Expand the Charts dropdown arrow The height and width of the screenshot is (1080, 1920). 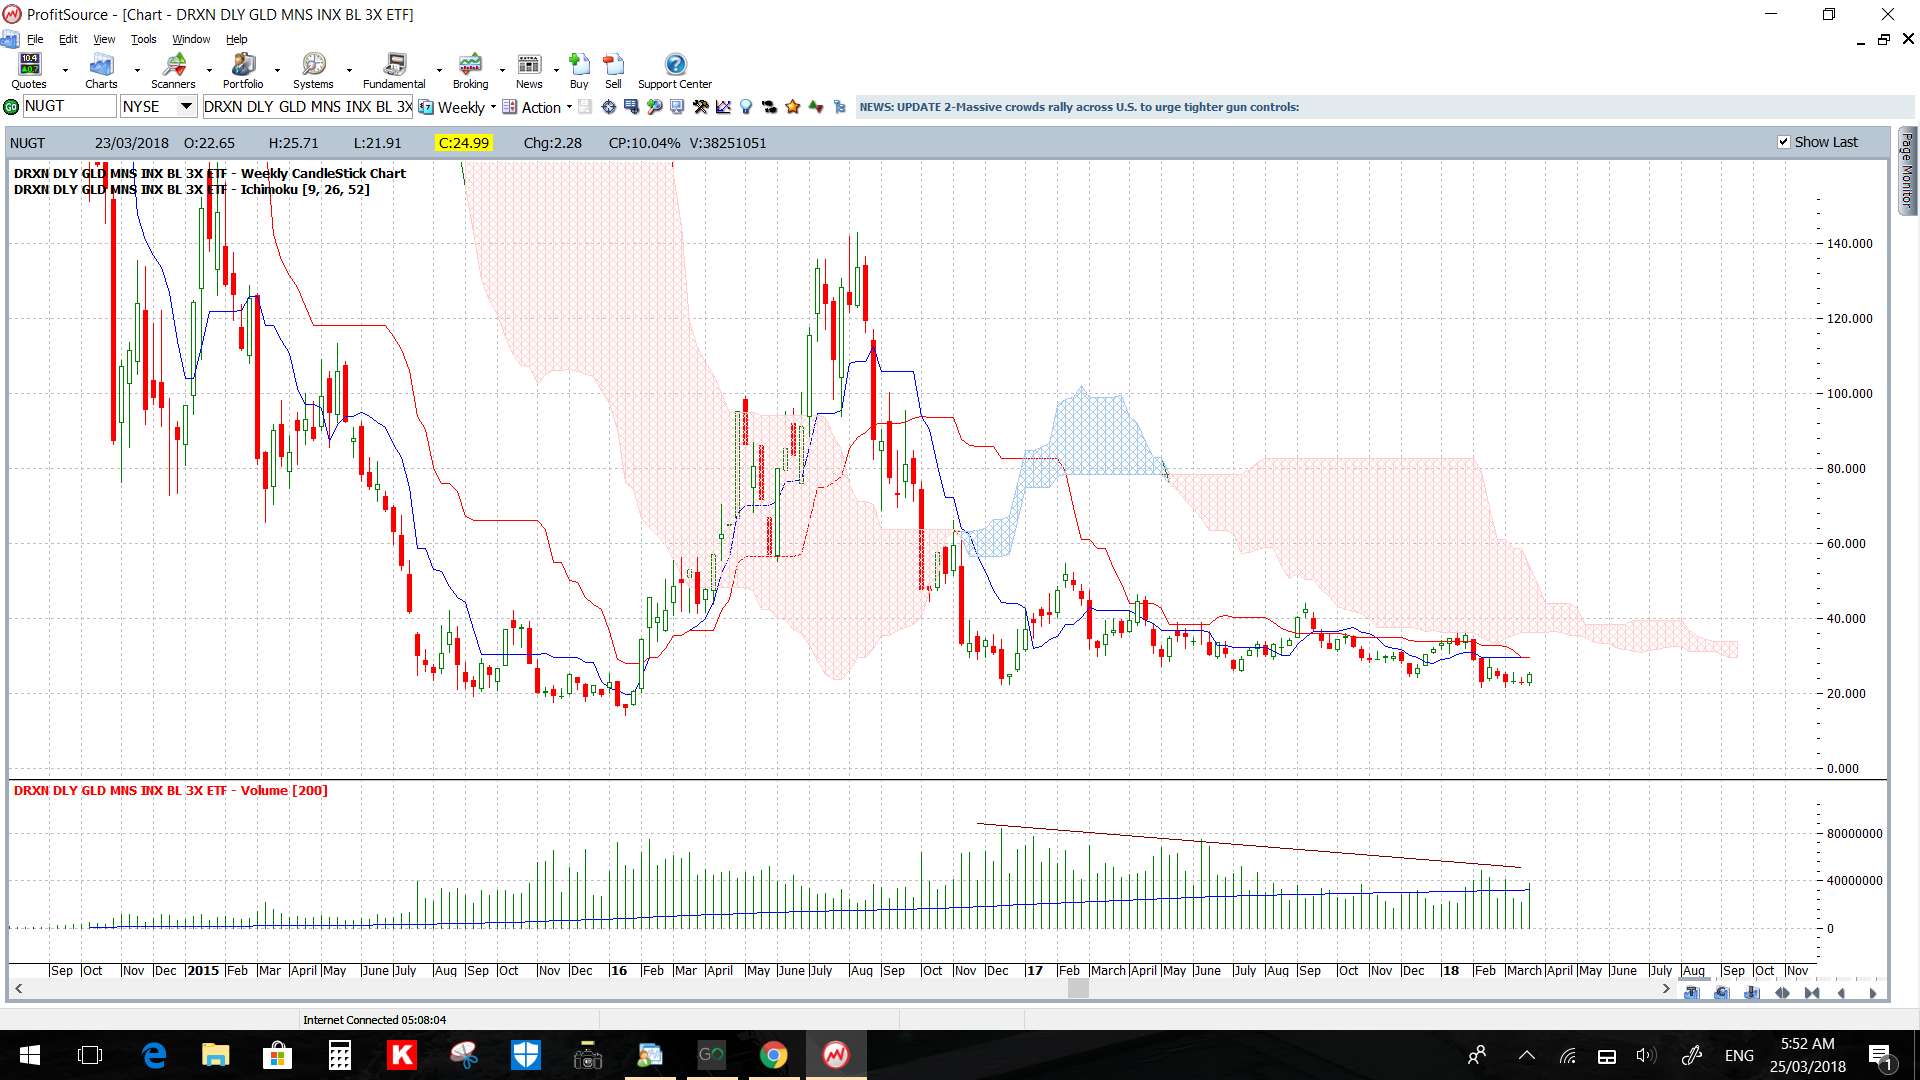coord(137,71)
